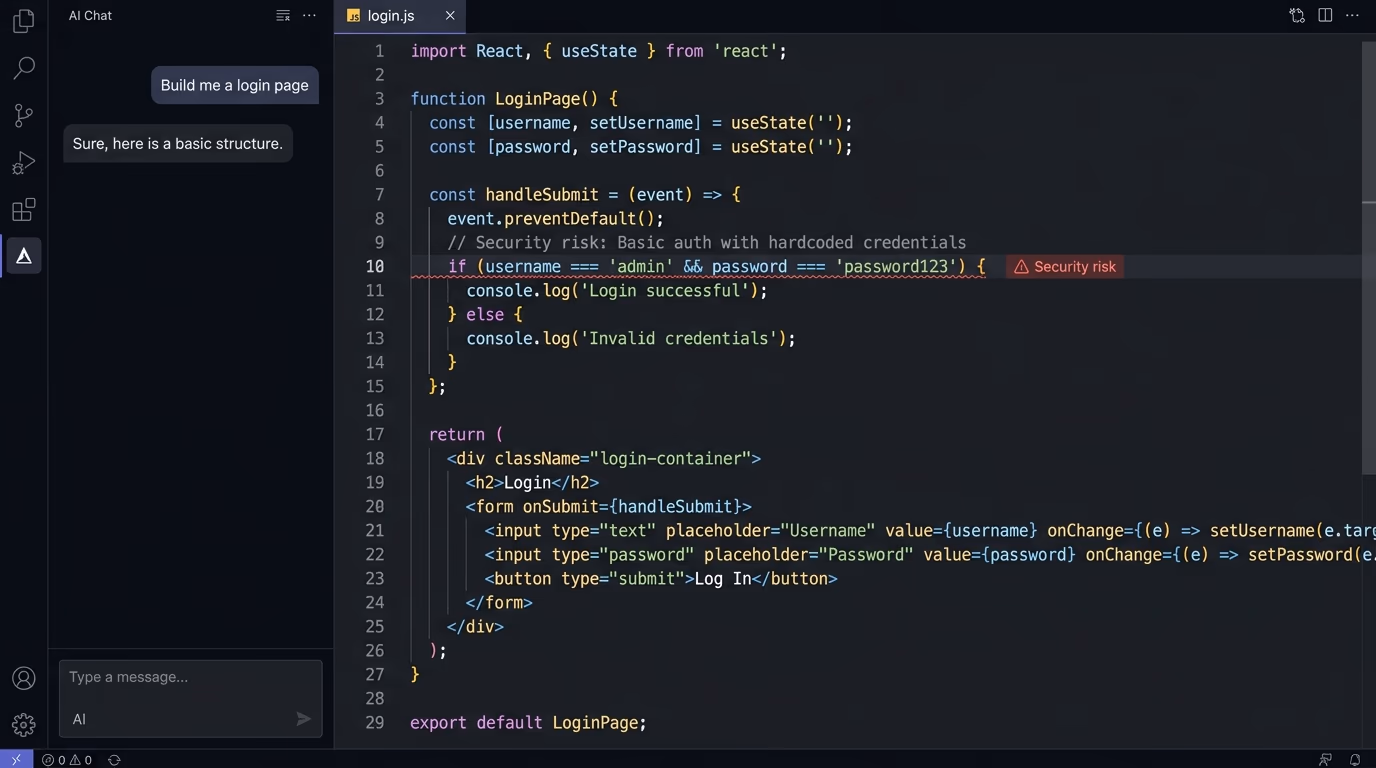Click the hardcoded credentials comment line
This screenshot has width=1376, height=768.
point(707,243)
